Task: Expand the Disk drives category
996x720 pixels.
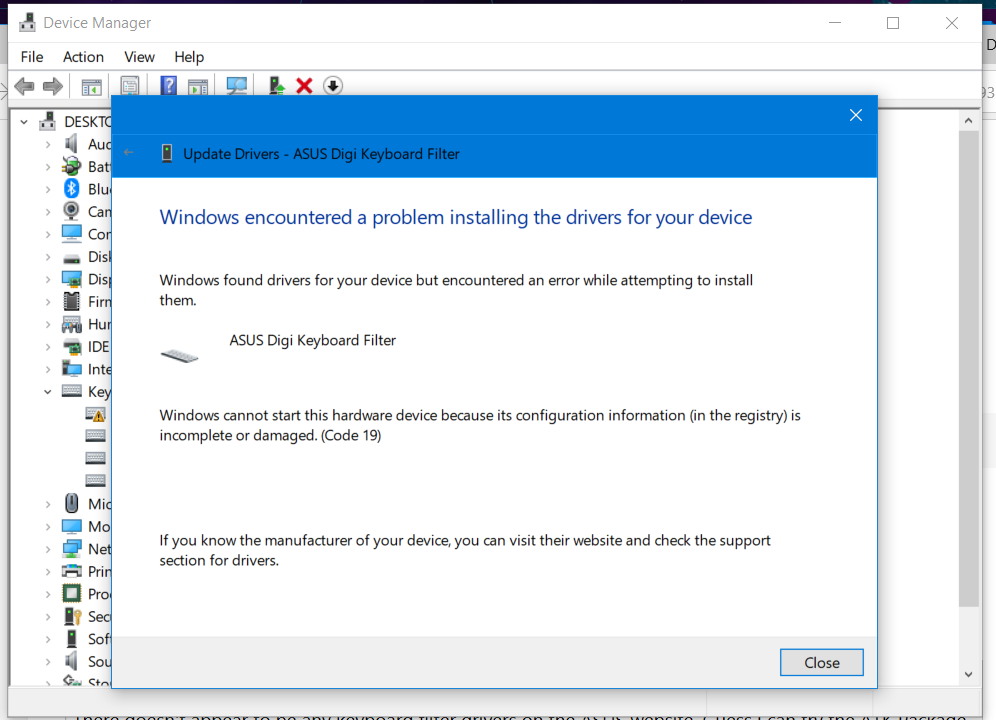Action: (48, 257)
